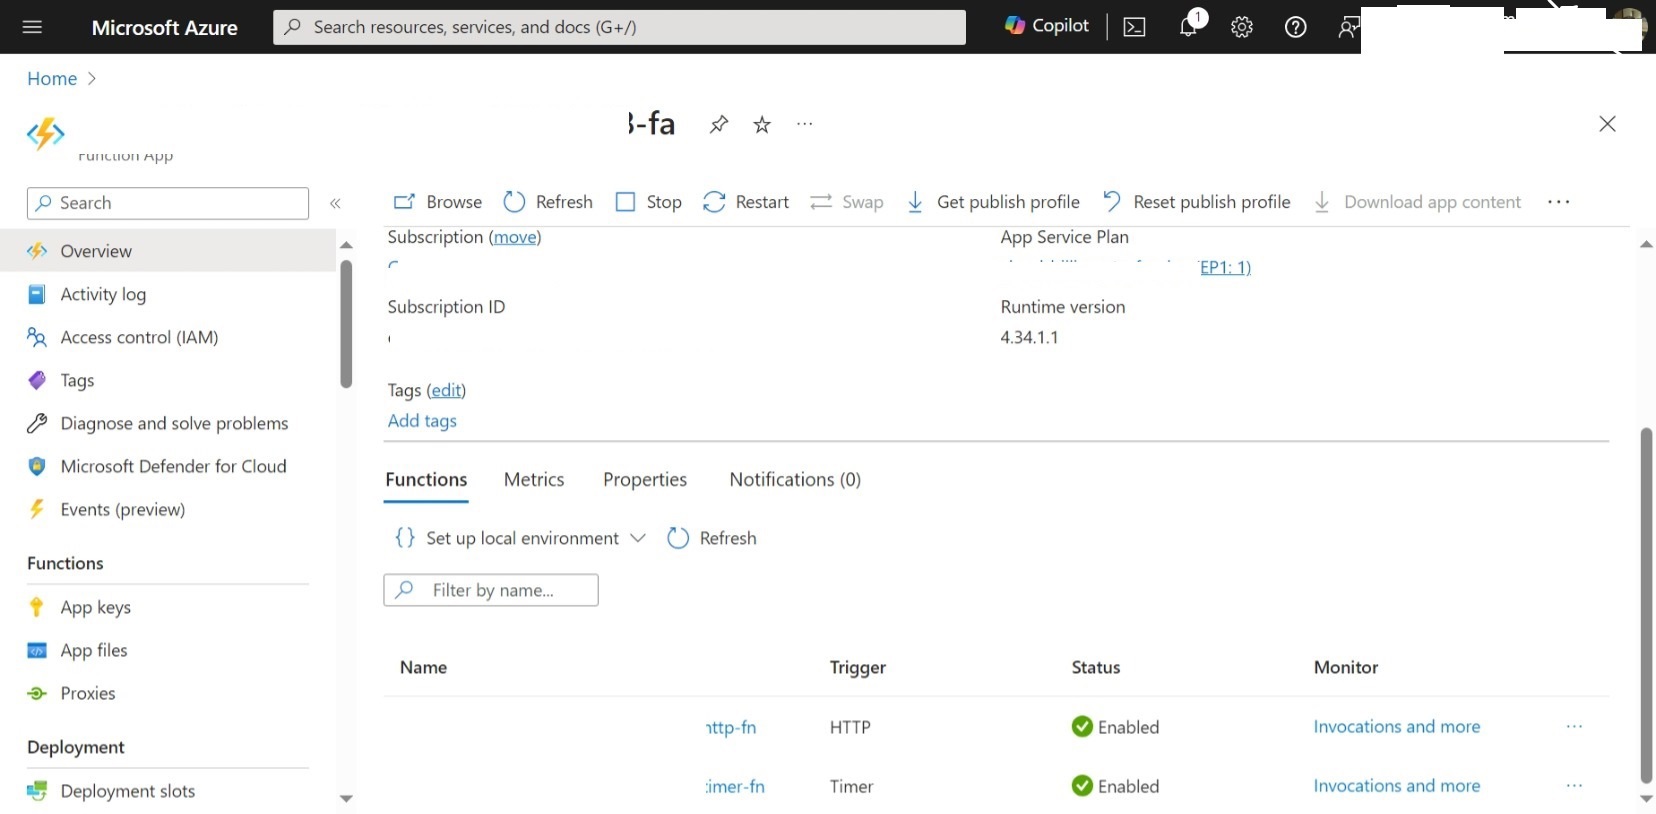Open the timer-fn function

pyautogui.click(x=735, y=786)
